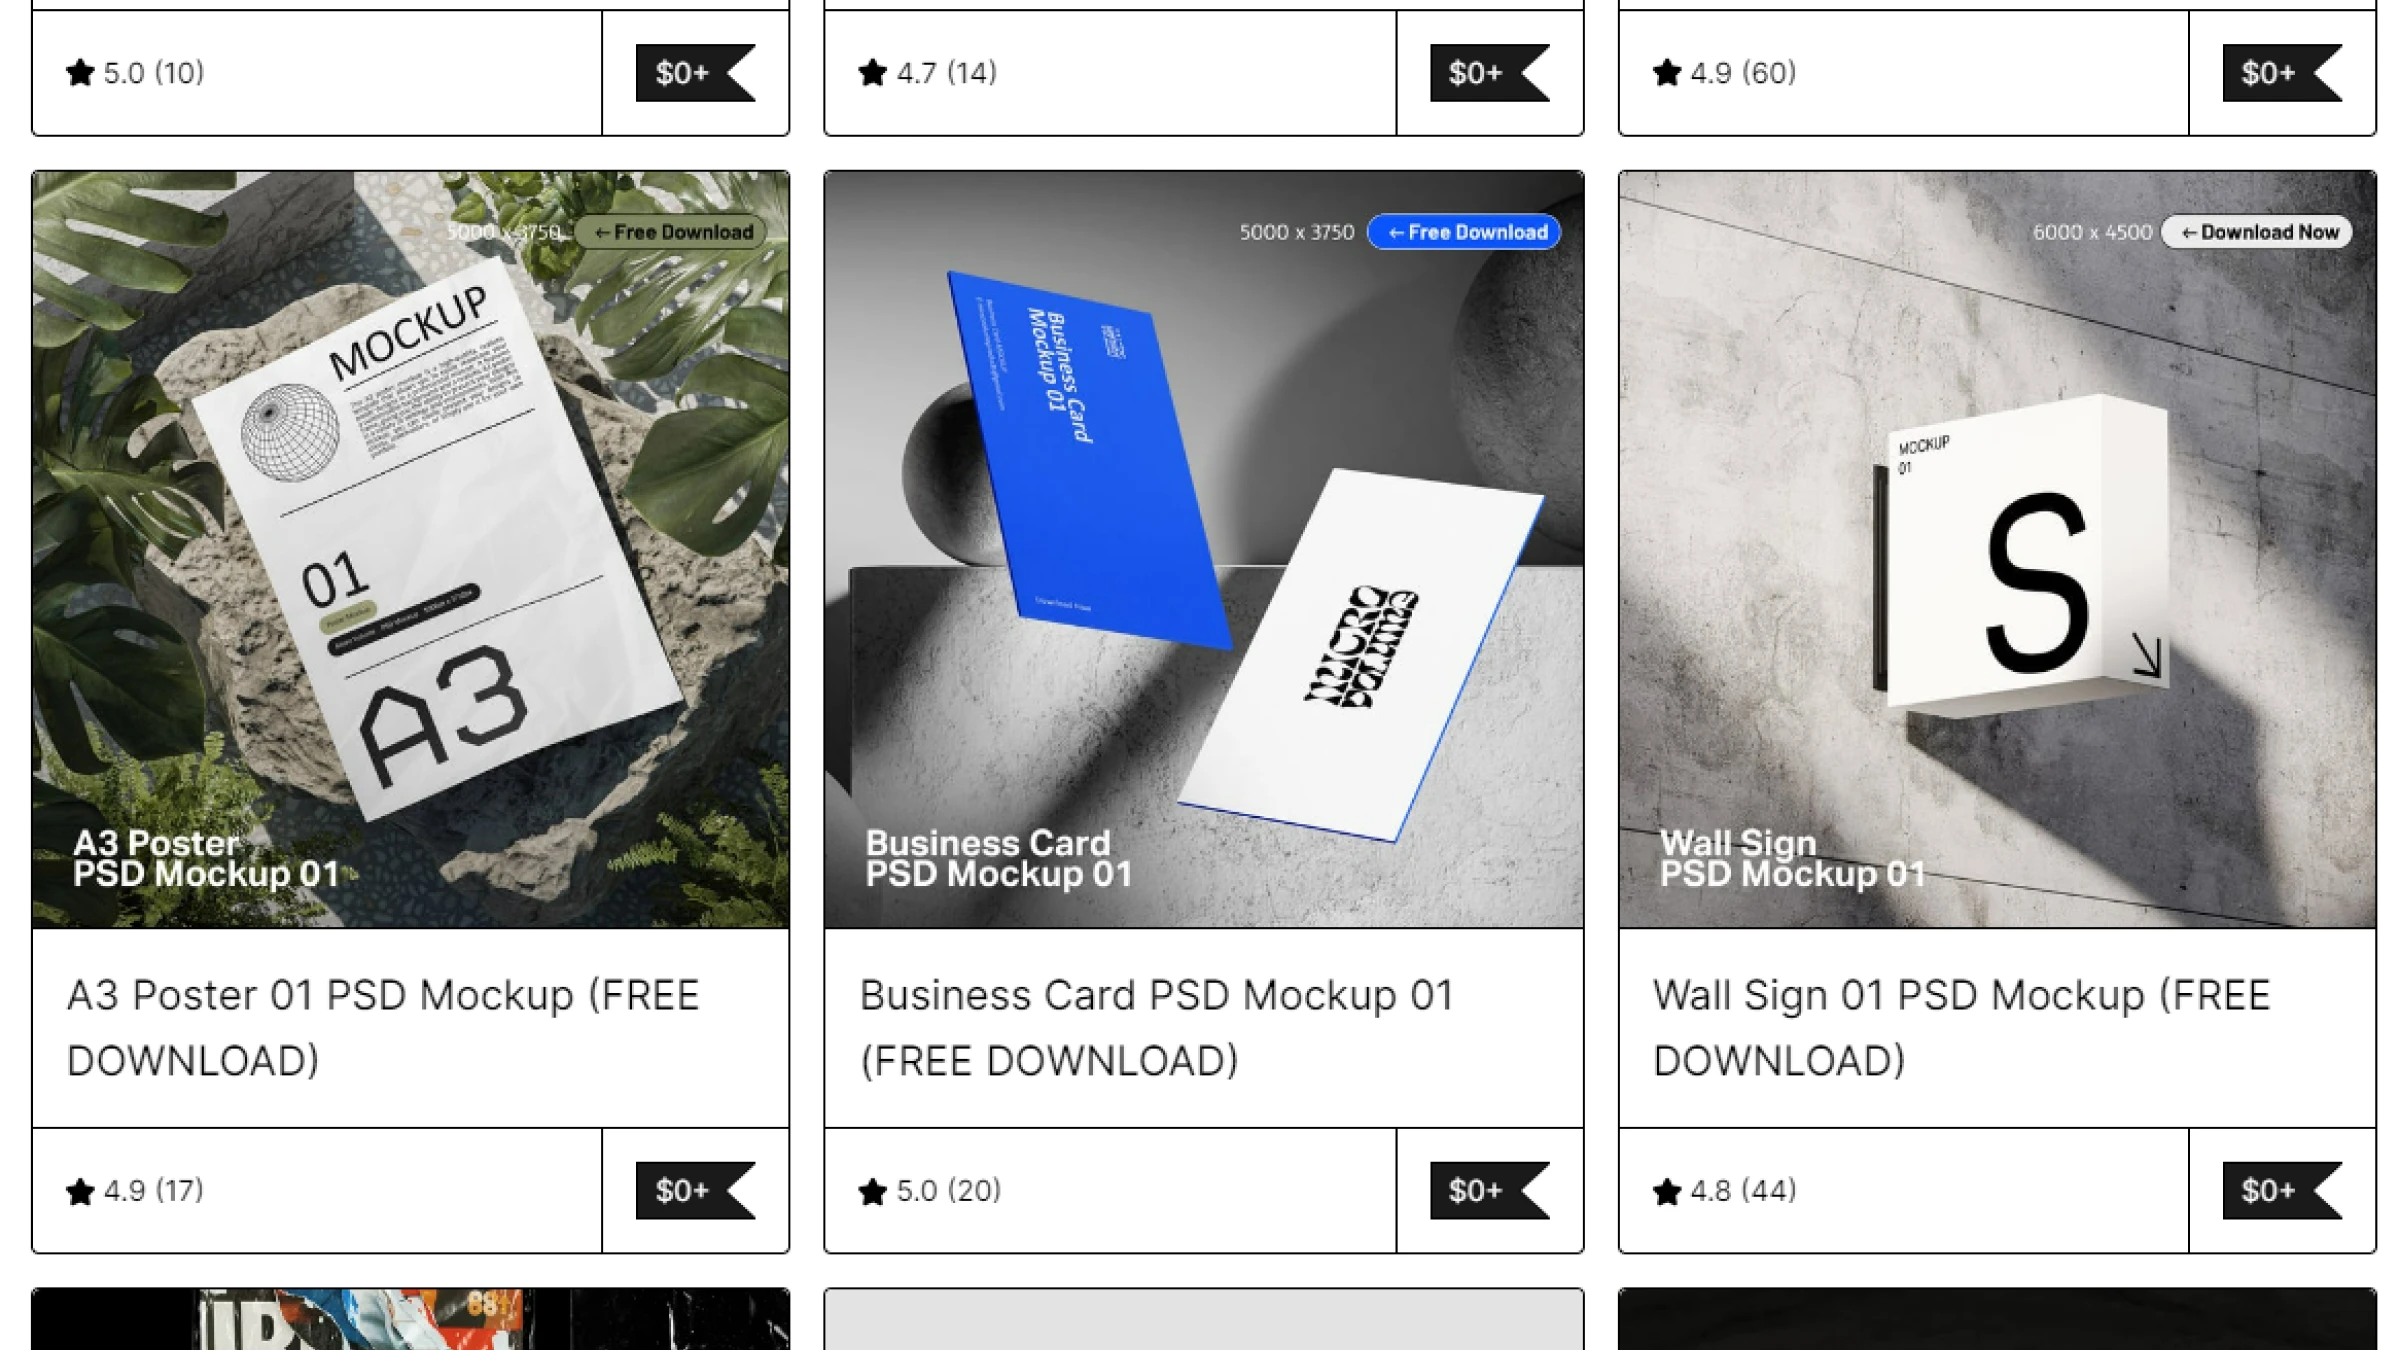The height and width of the screenshot is (1350, 2400).
Task: Click the star icon beside 4.7 (14)
Action: click(872, 73)
